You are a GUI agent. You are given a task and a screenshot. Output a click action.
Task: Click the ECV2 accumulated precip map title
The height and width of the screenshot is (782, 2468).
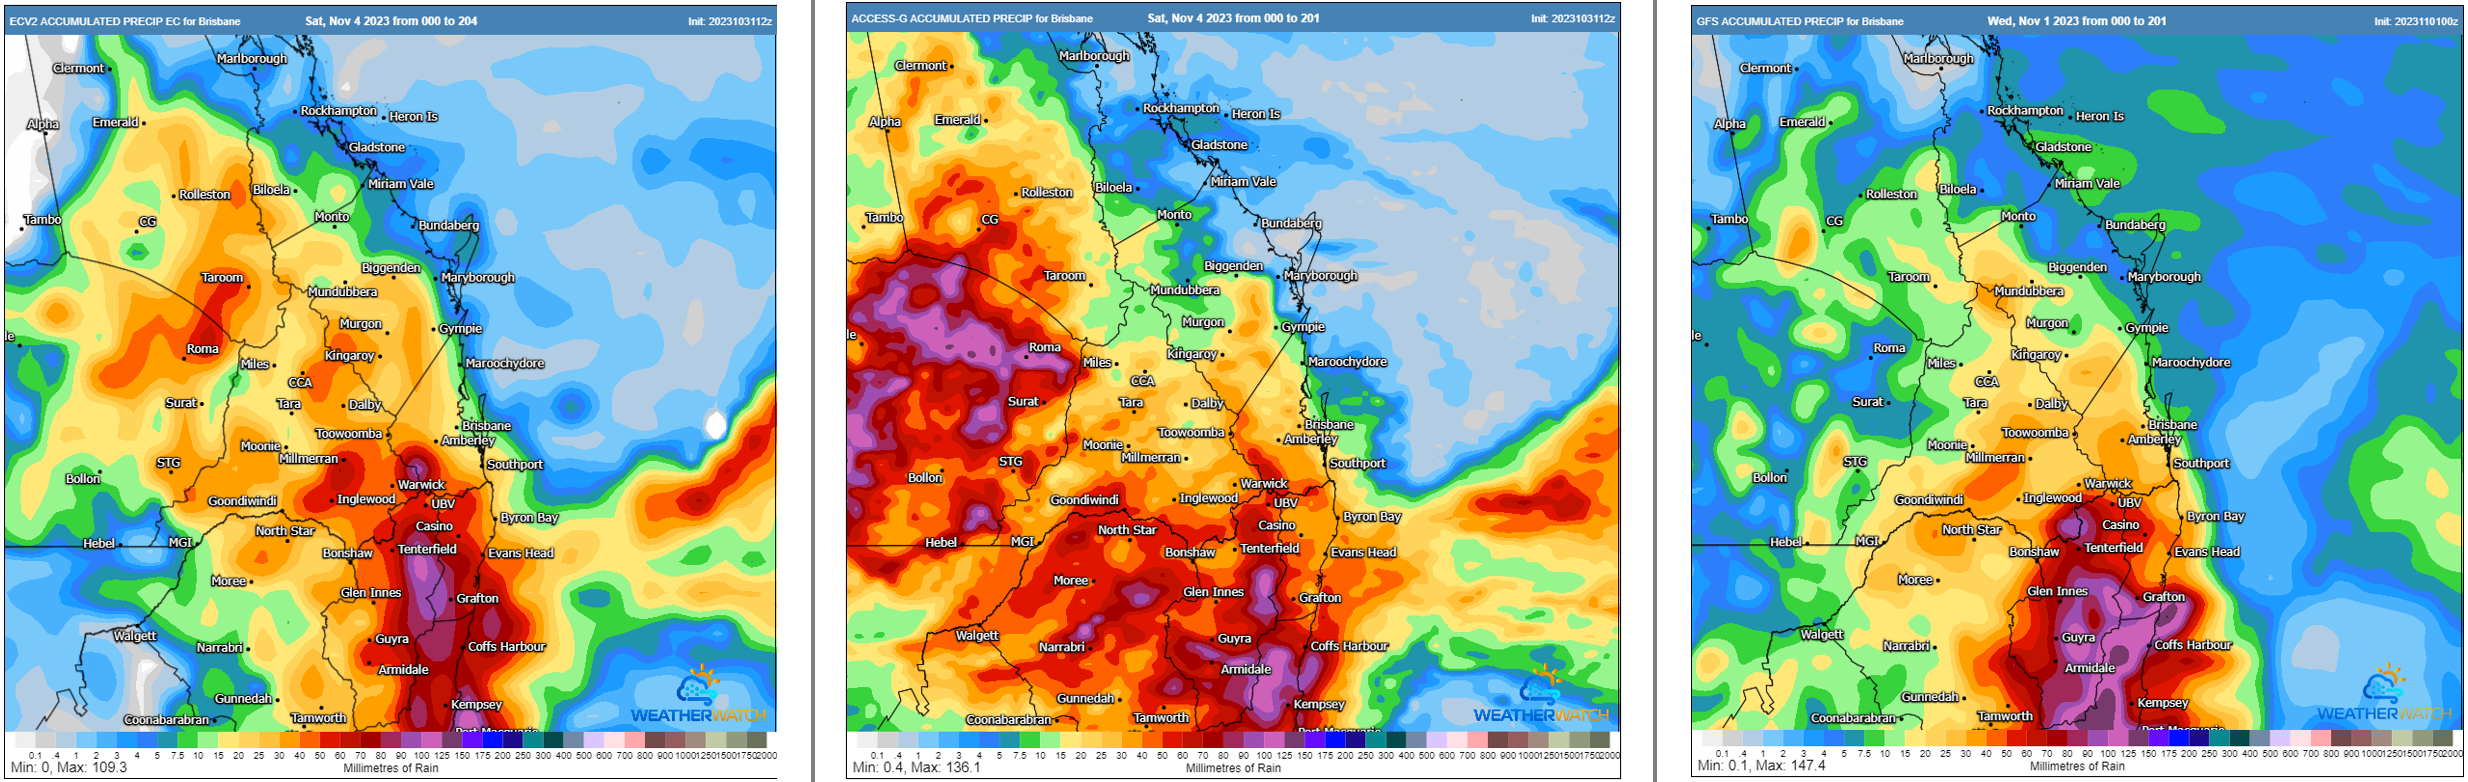(x=125, y=21)
